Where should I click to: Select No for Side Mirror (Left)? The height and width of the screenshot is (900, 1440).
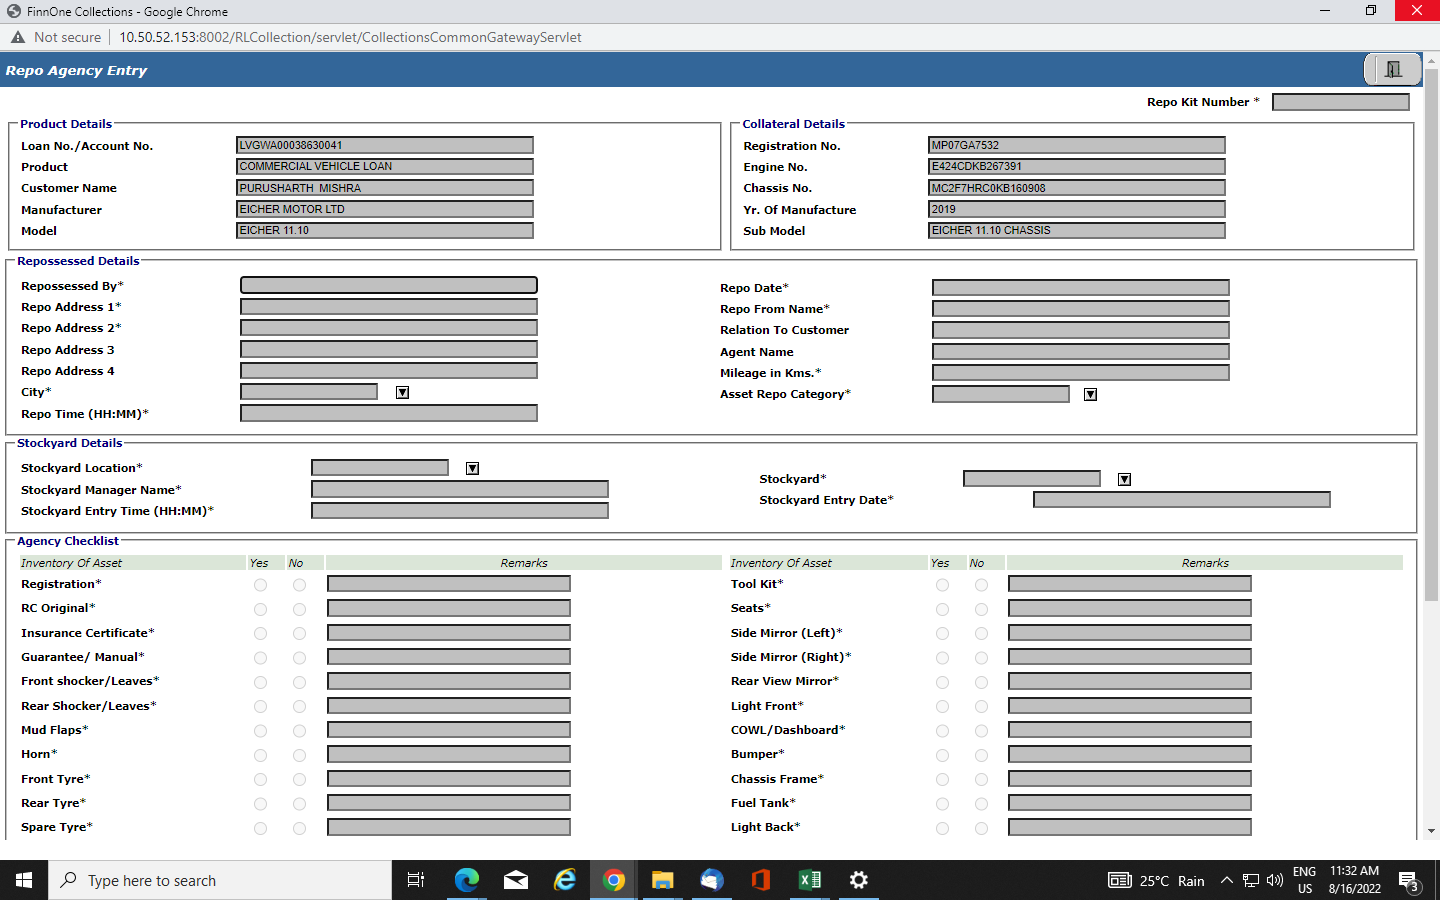pos(981,634)
